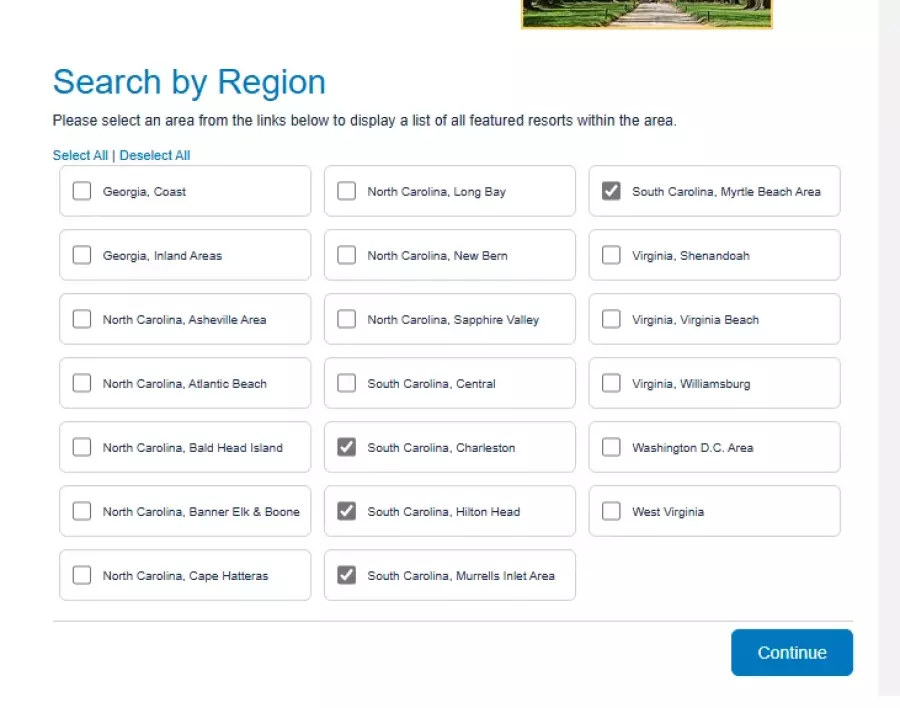Uncheck South Carolina, Charleston checkbox
This screenshot has width=900, height=708.
click(x=346, y=447)
